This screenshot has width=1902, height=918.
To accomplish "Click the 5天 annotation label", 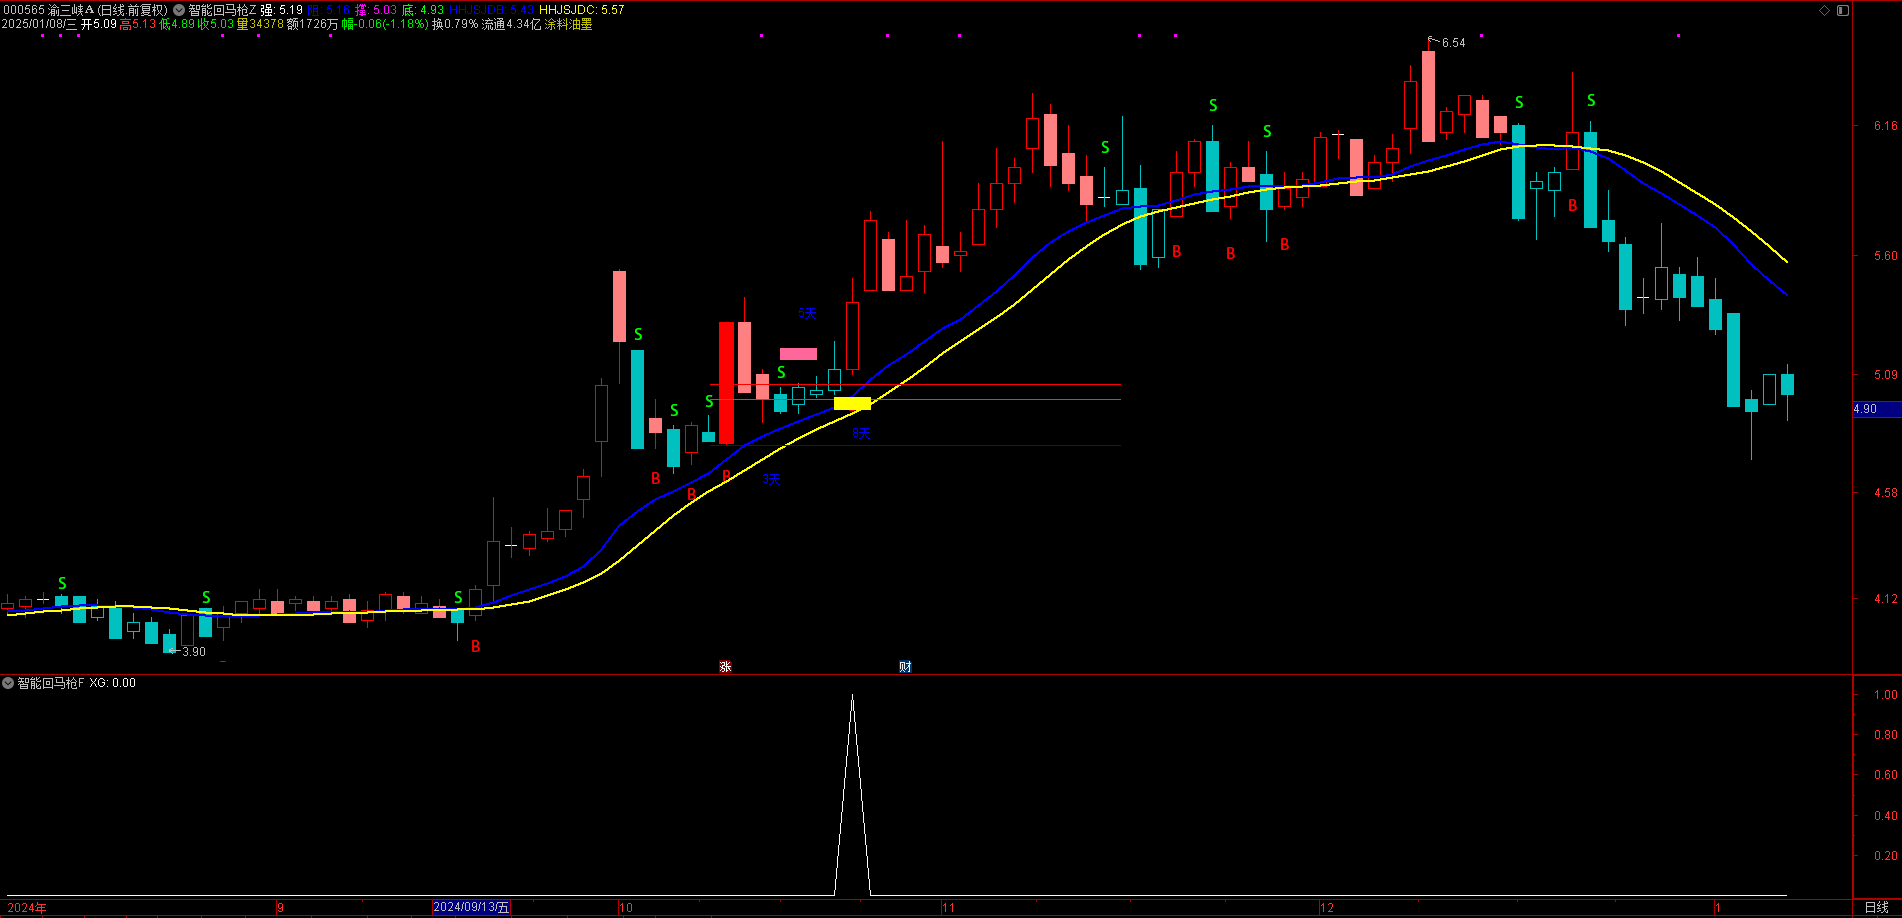I will tap(807, 313).
